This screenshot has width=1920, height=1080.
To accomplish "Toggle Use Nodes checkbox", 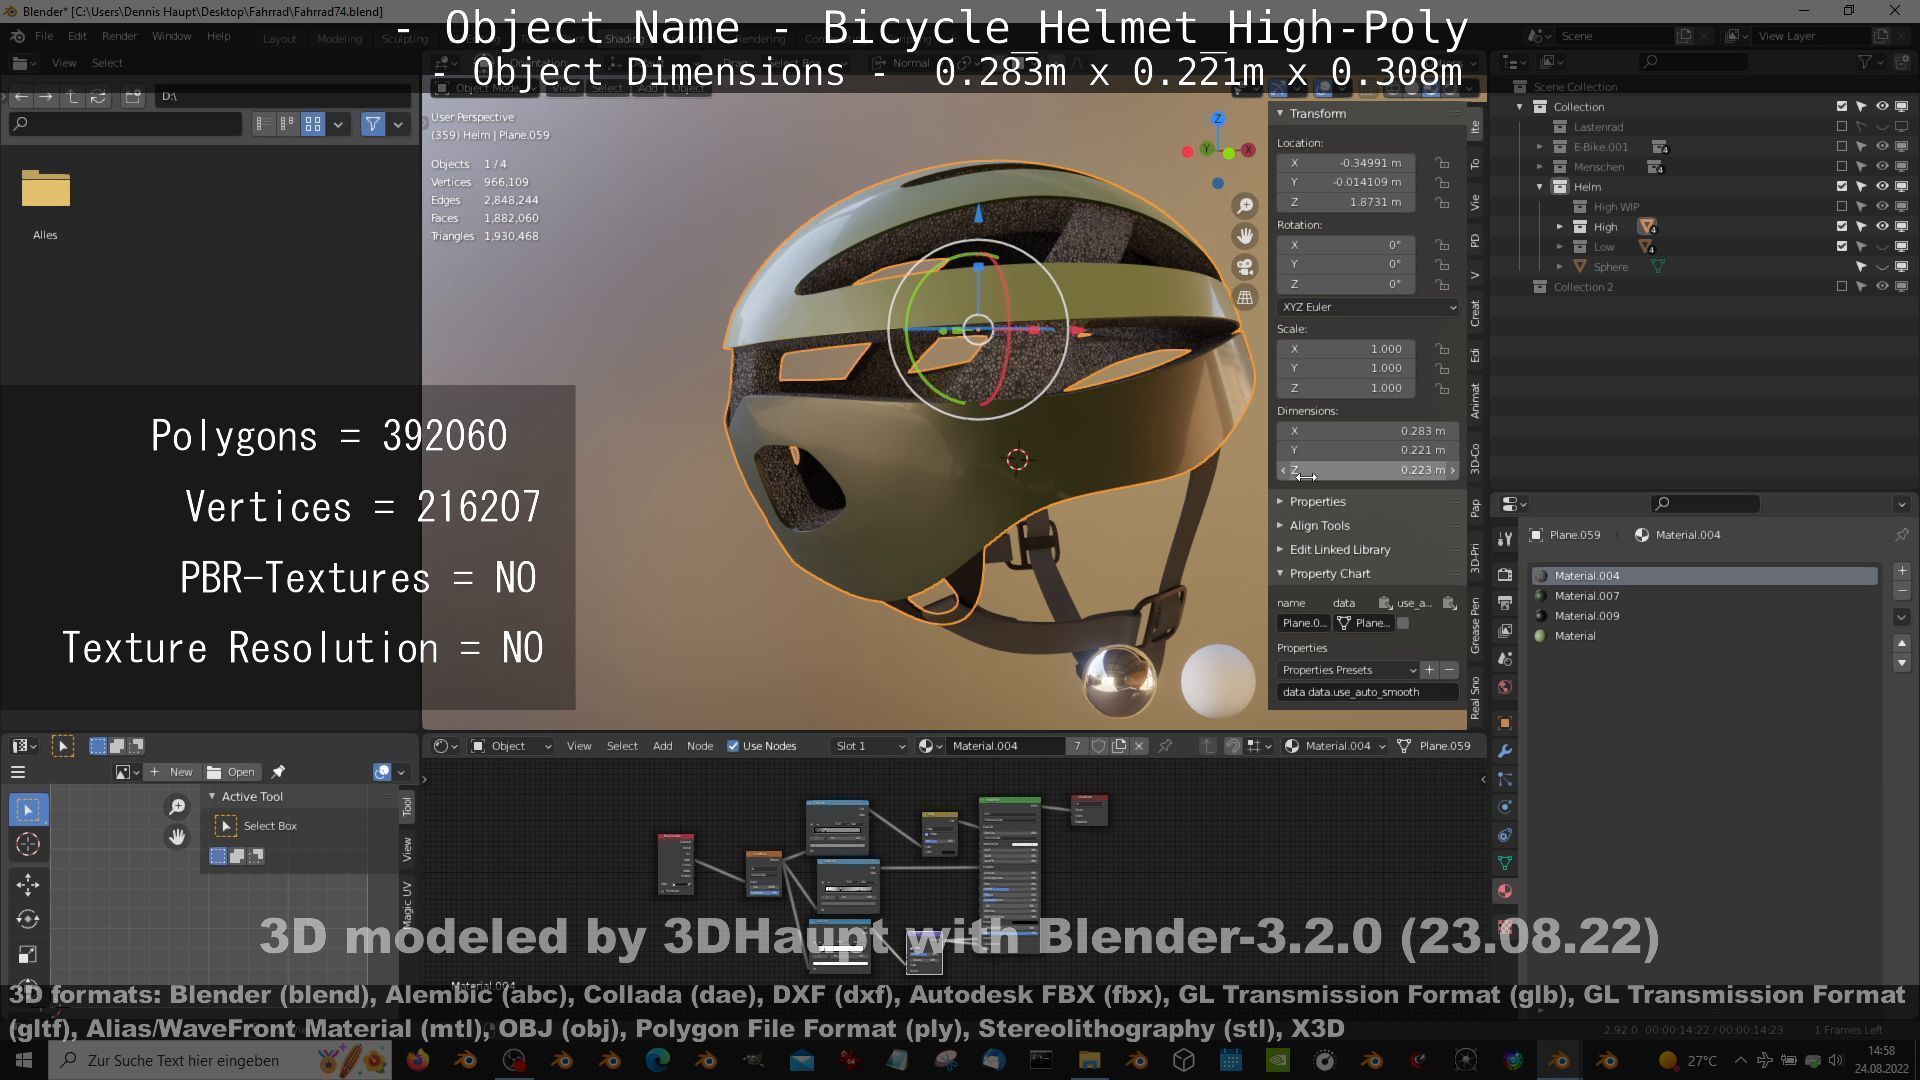I will click(x=733, y=746).
